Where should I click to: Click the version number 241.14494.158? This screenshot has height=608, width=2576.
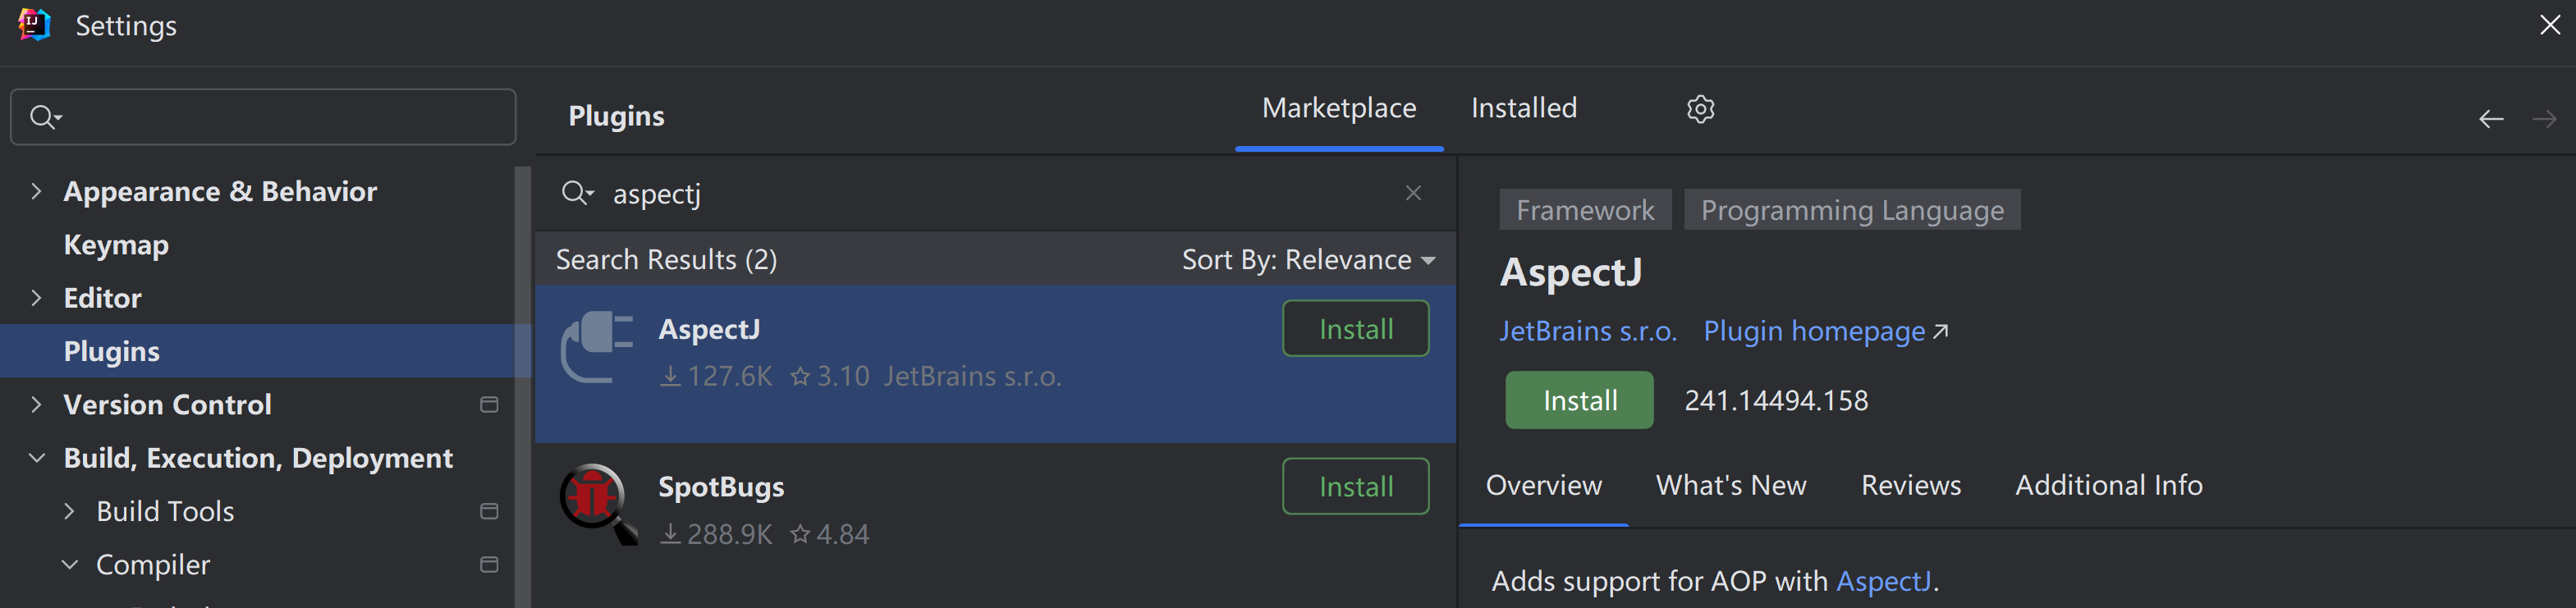(x=1776, y=401)
